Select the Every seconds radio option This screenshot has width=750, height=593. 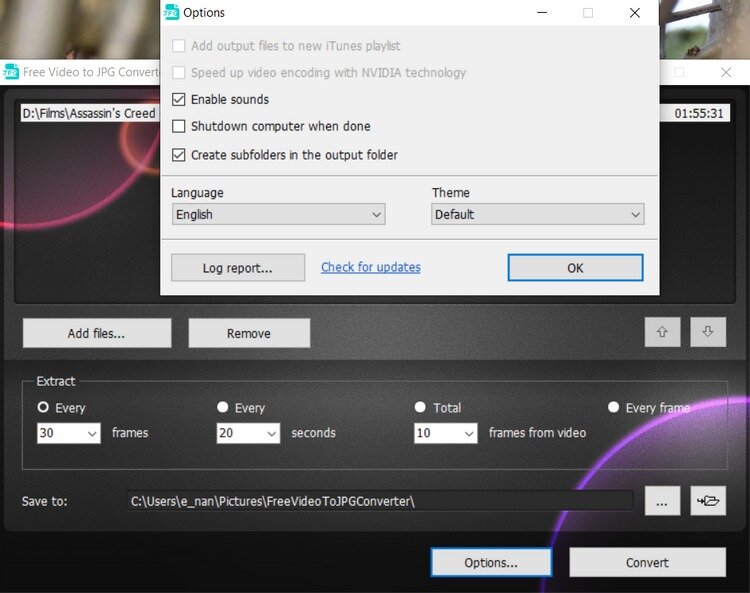point(222,407)
